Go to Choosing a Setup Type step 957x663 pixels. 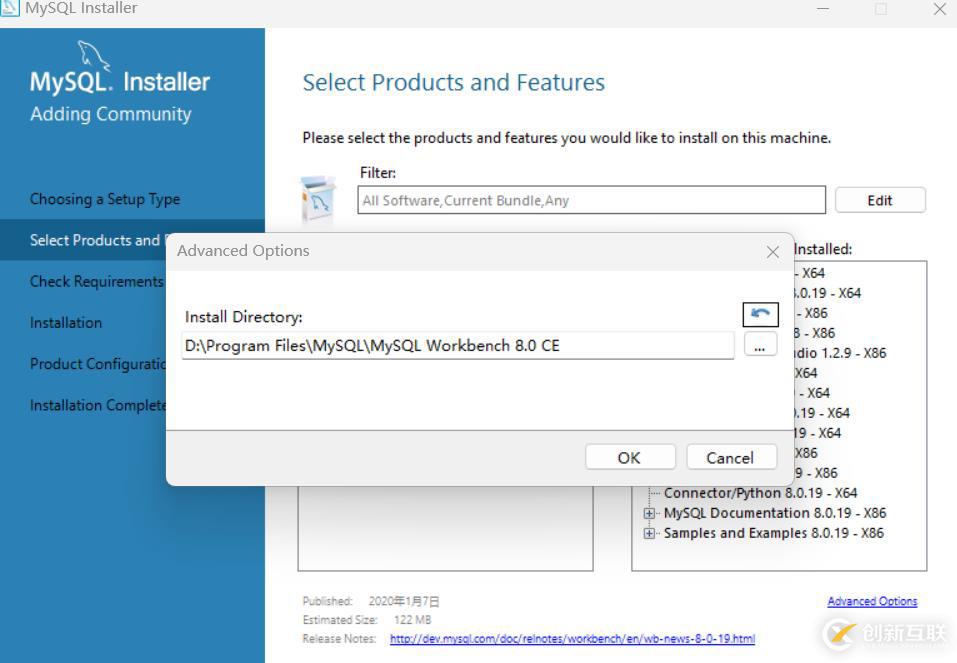(x=105, y=199)
